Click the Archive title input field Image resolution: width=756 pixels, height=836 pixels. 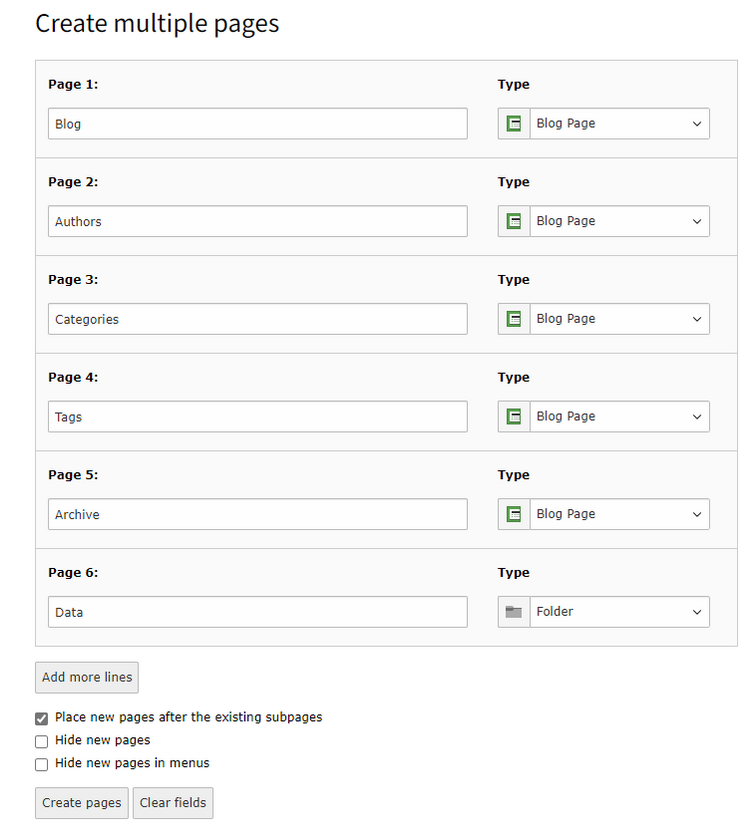tap(258, 514)
